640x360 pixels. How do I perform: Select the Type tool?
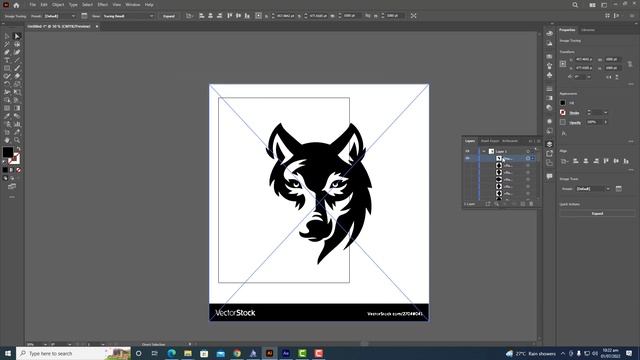pos(7,60)
